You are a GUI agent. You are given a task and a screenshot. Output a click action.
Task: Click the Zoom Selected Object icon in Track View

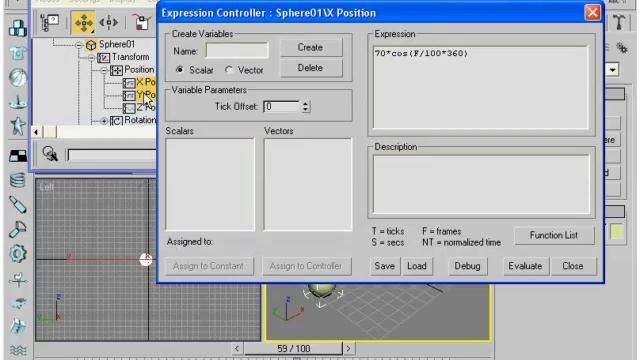50,154
